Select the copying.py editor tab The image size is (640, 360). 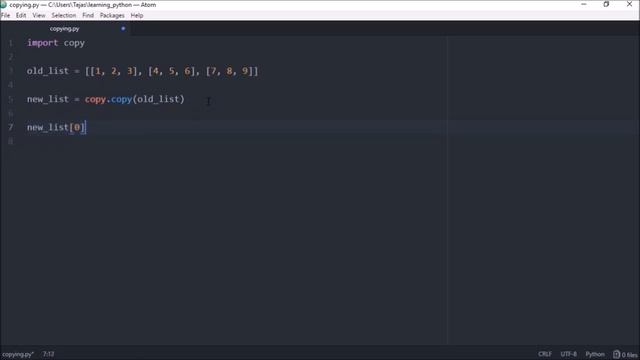pyautogui.click(x=64, y=29)
